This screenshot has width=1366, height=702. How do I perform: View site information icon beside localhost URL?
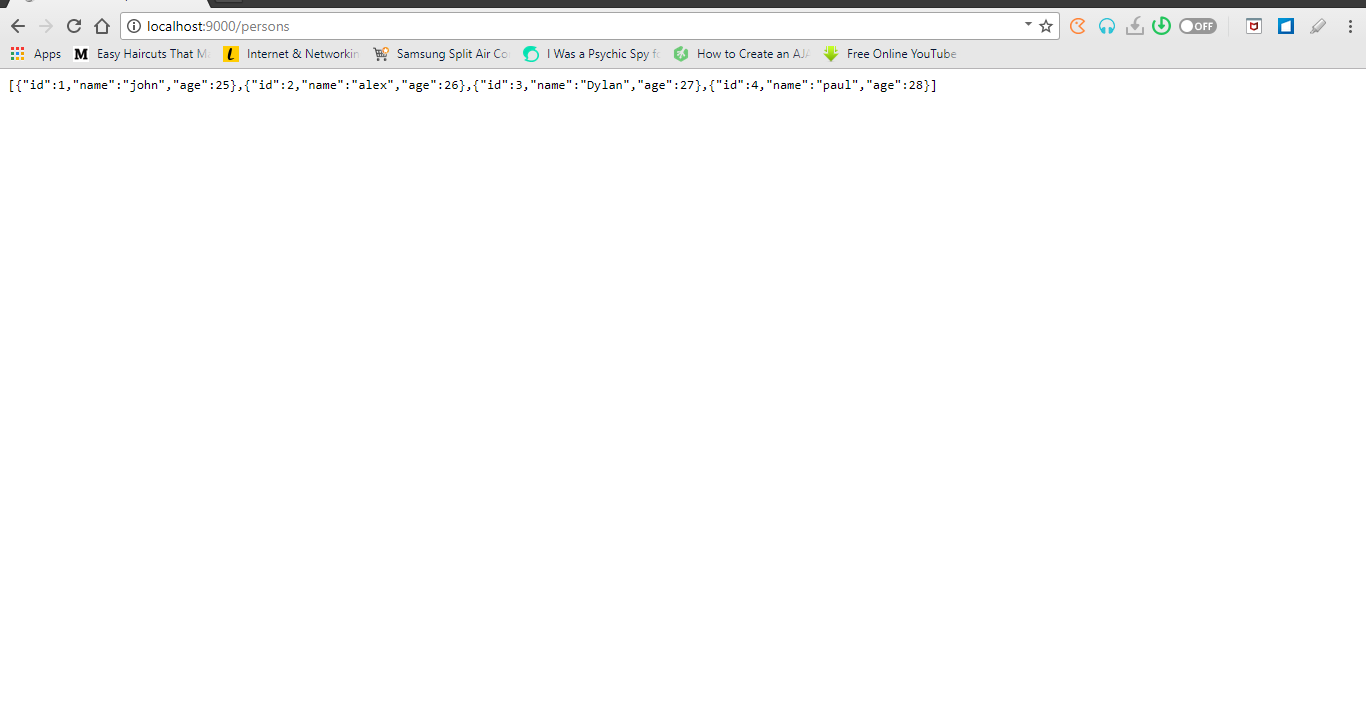[x=134, y=26]
